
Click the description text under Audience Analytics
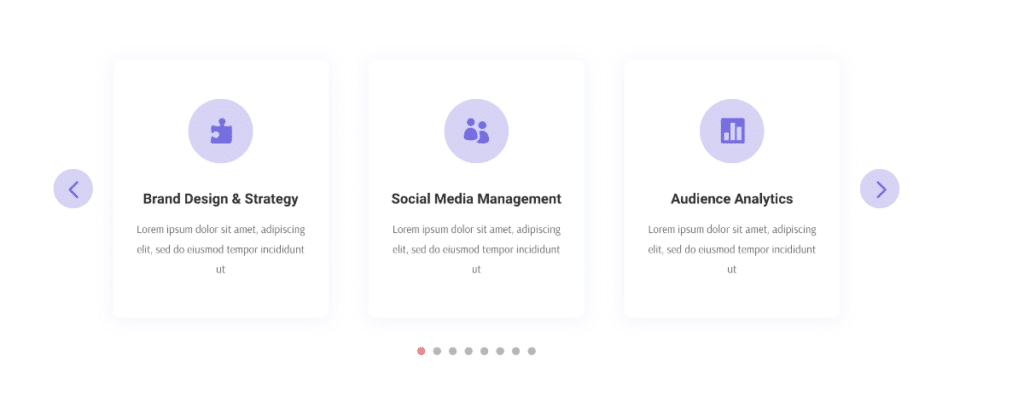tap(732, 249)
